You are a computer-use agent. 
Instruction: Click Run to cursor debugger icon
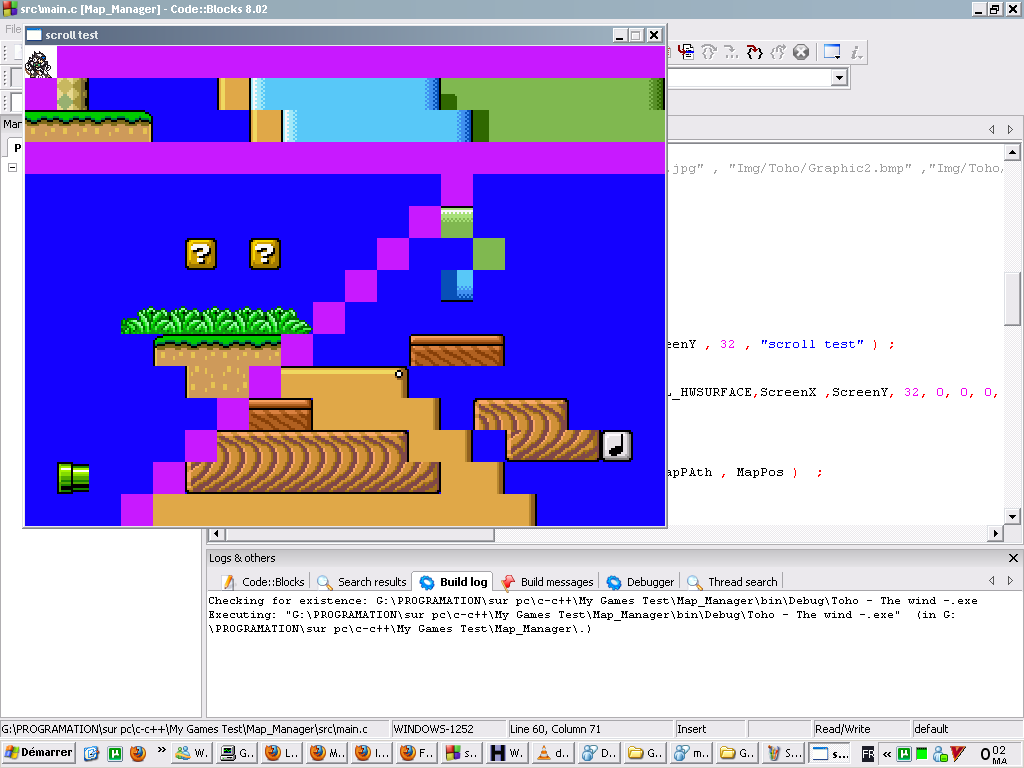click(686, 52)
